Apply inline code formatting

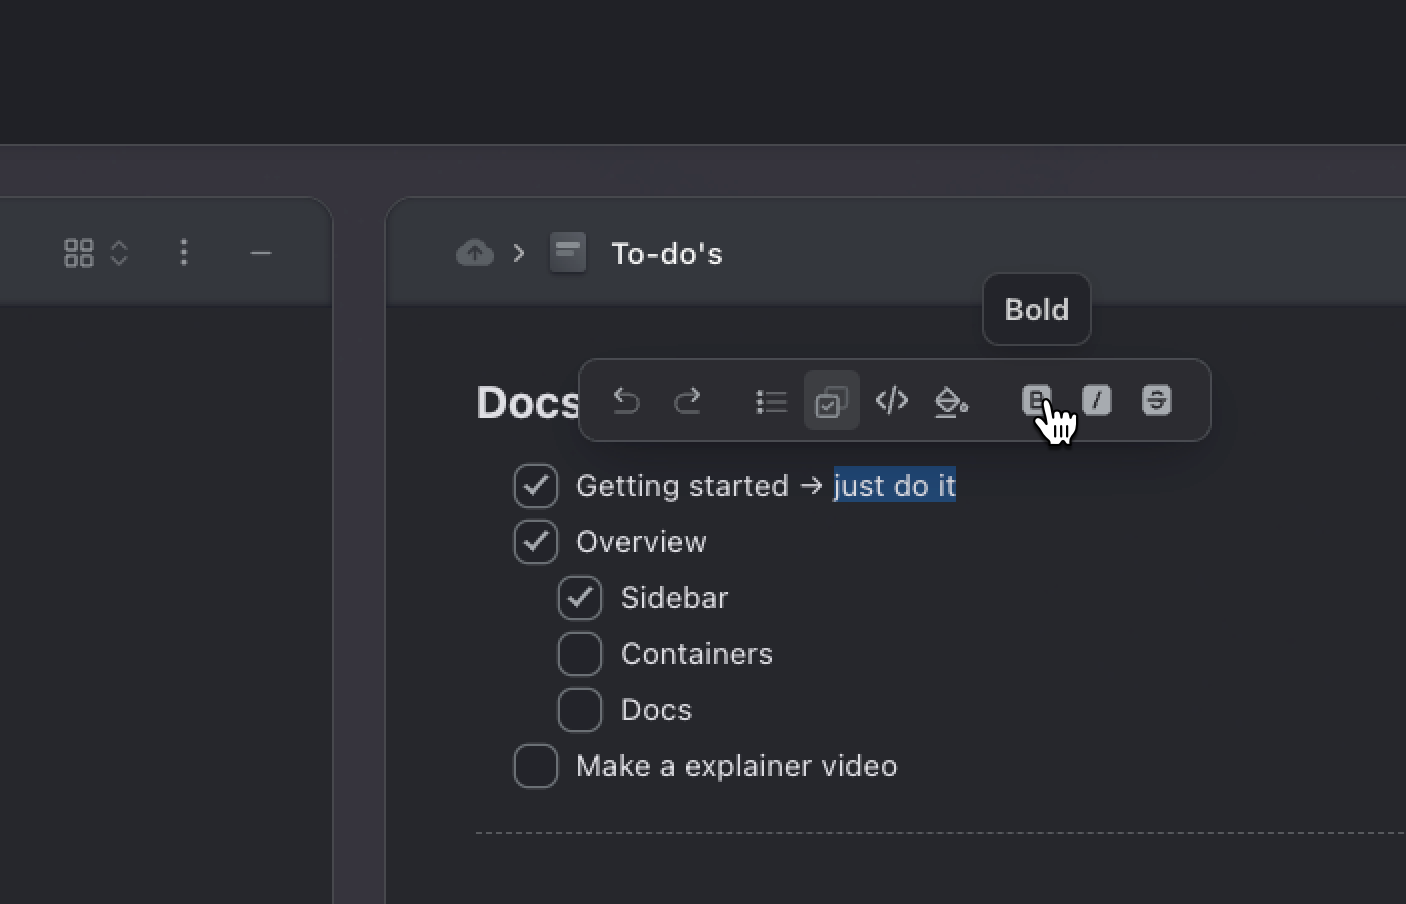891,401
